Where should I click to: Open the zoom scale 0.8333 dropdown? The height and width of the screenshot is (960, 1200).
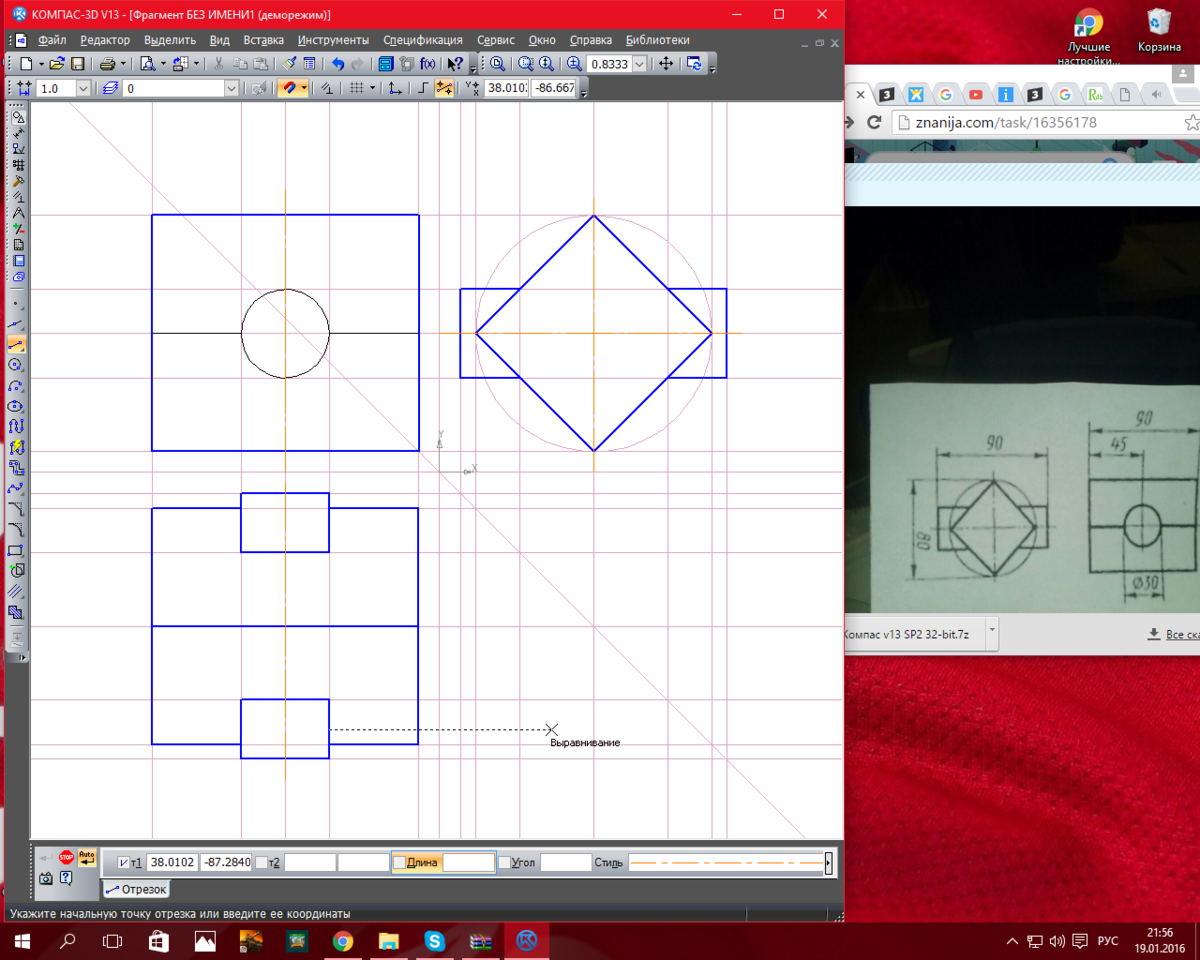[x=640, y=63]
